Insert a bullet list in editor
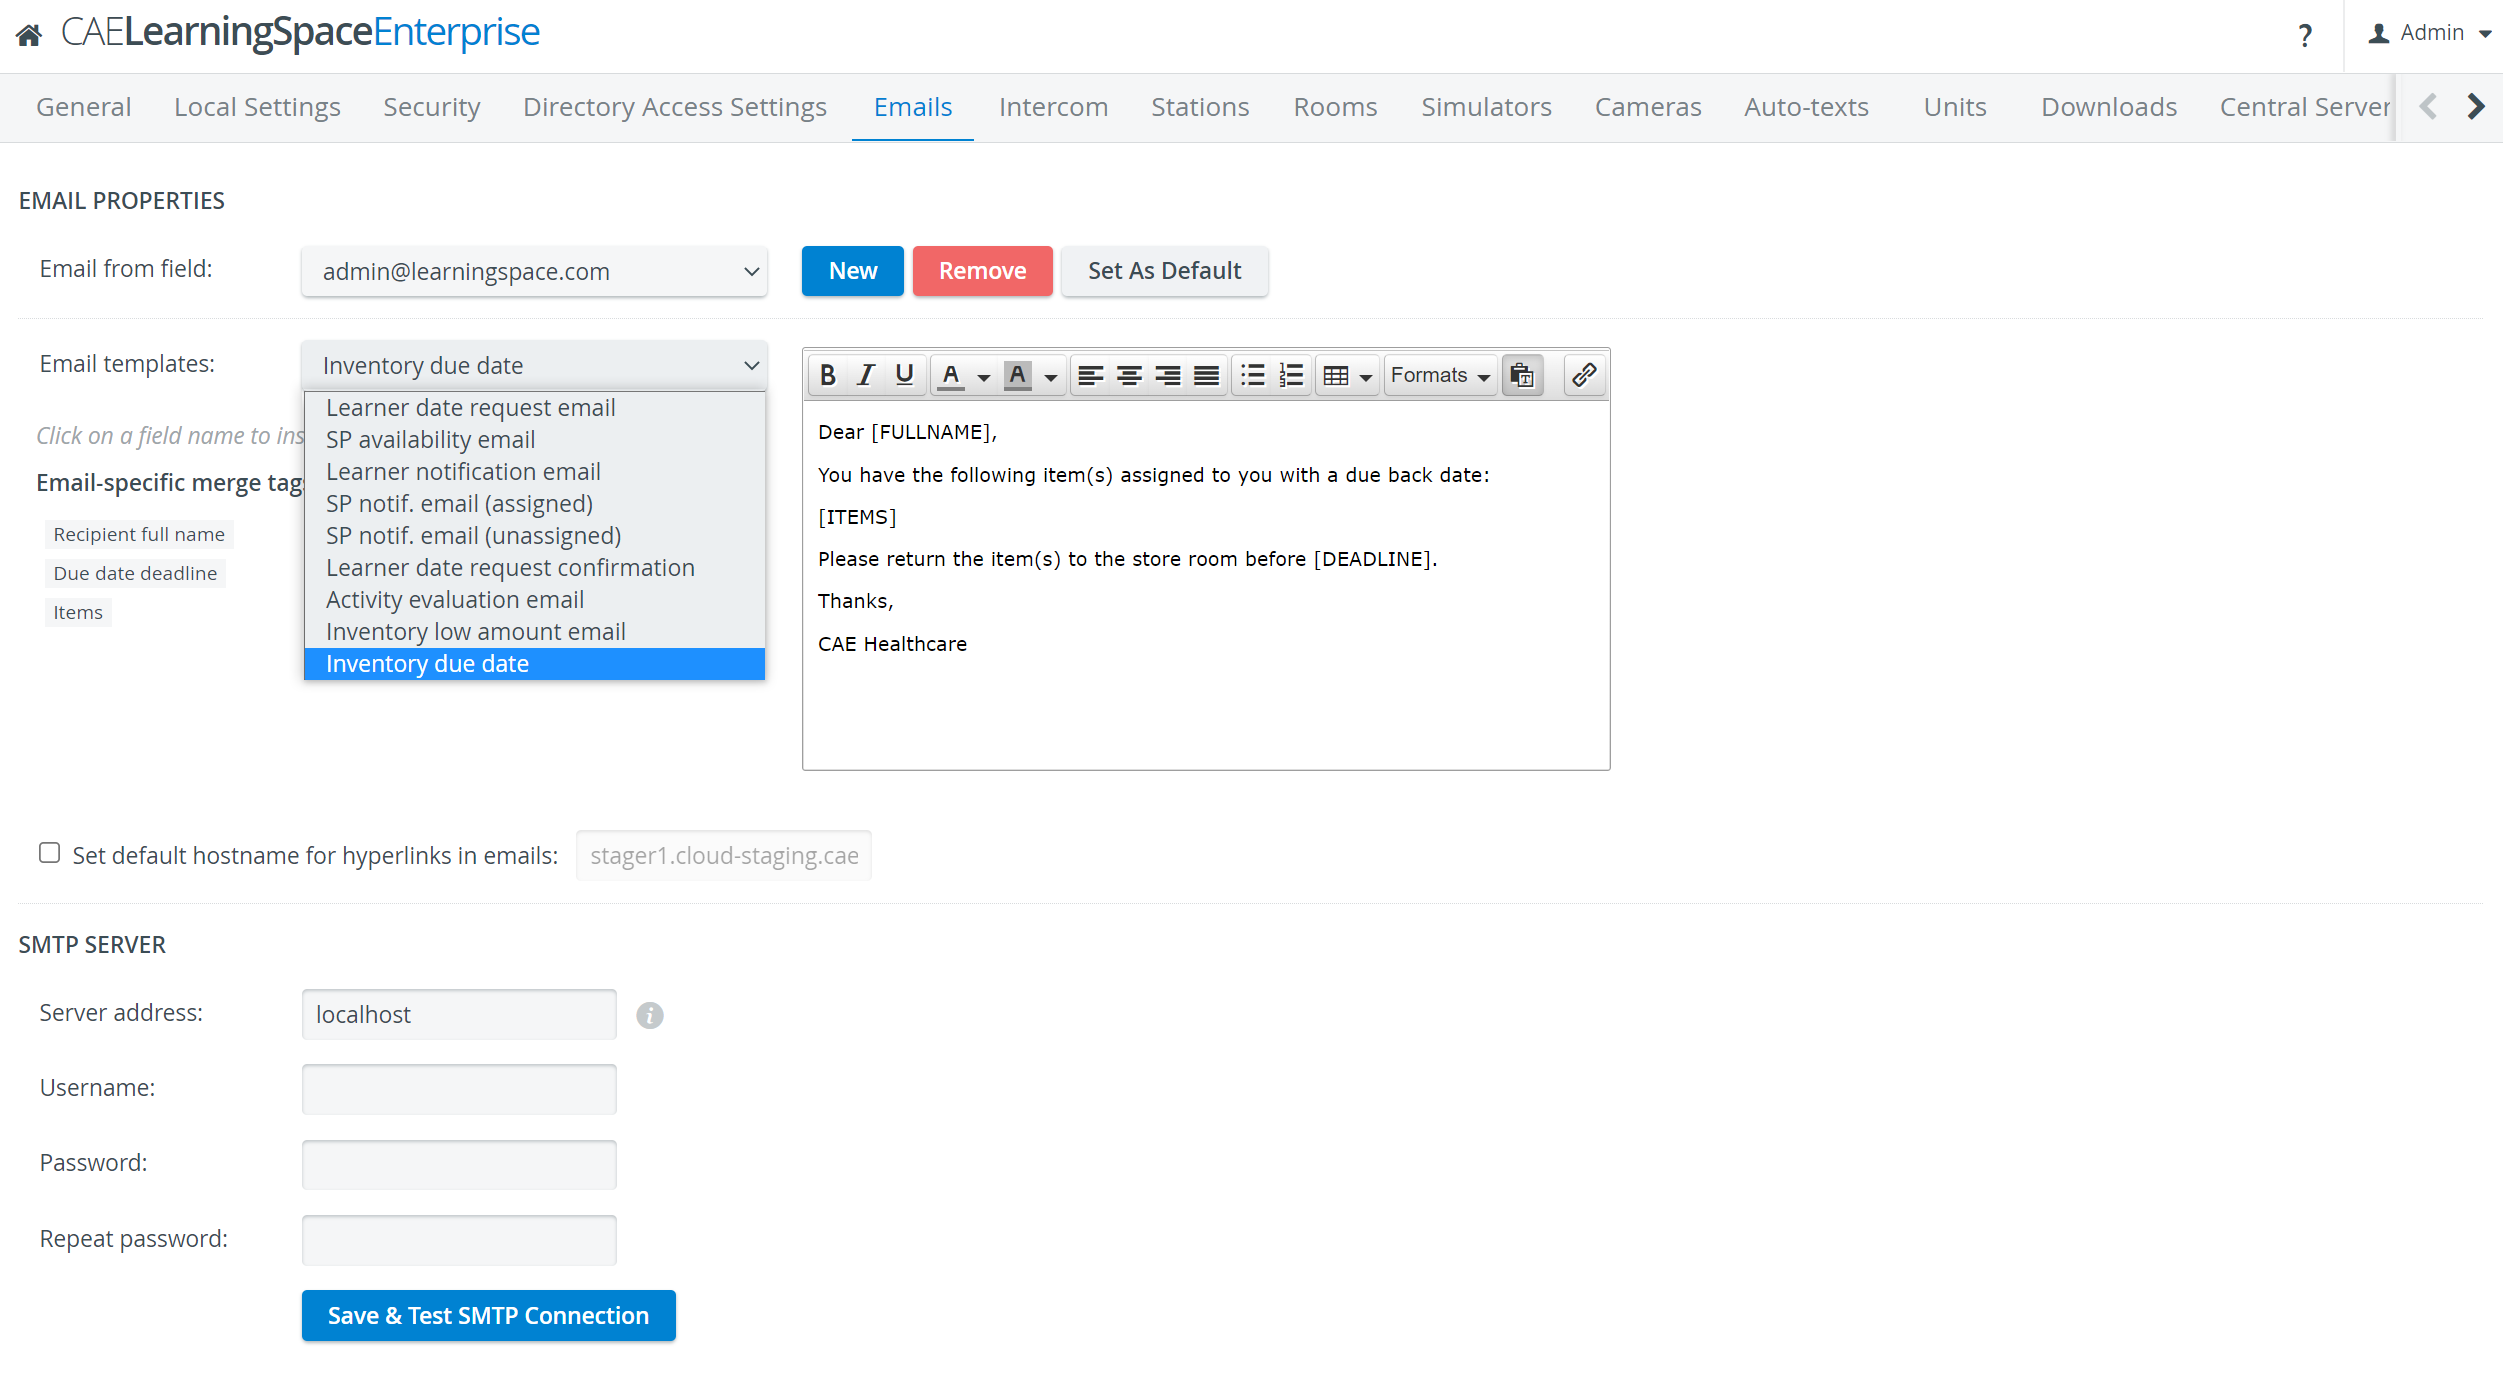Viewport: 2503px width, 1378px height. pos(1253,375)
